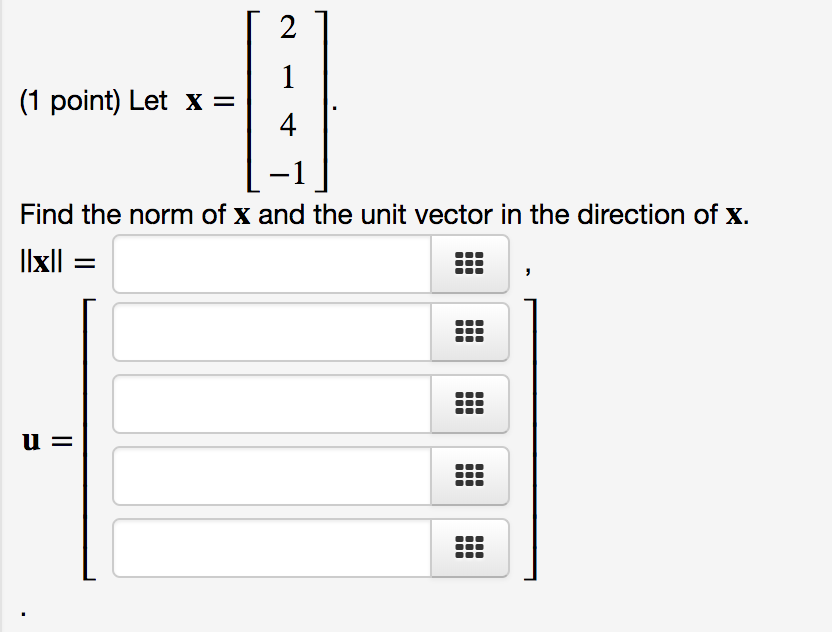
Task: Select the third entry box of vector u
Action: [x=270, y=476]
